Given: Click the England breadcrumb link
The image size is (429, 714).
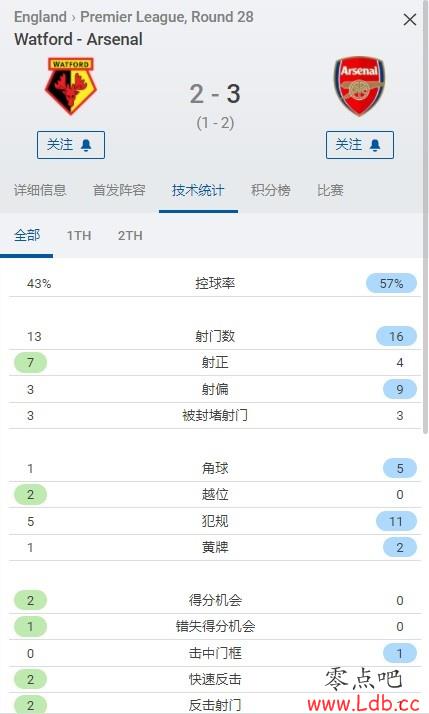Looking at the screenshot, I should 40,17.
